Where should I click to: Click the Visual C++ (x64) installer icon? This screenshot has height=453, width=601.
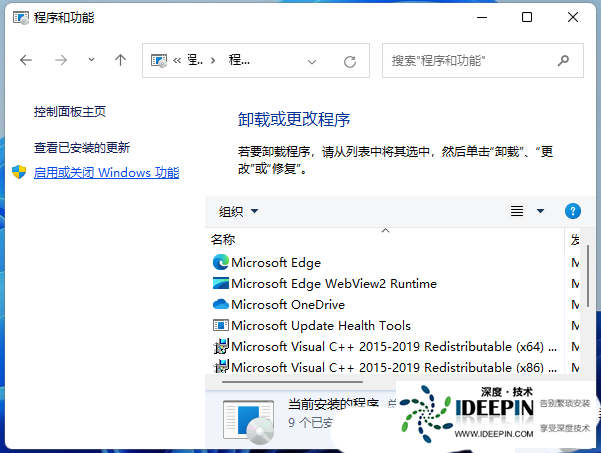click(x=221, y=346)
